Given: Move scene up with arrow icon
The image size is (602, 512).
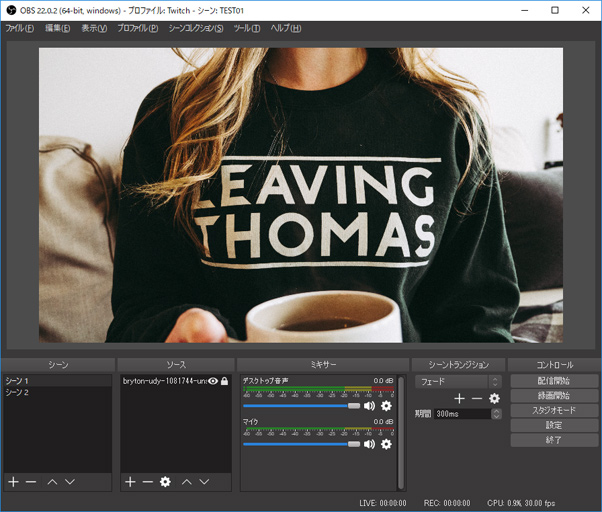Looking at the screenshot, I should tap(52, 482).
